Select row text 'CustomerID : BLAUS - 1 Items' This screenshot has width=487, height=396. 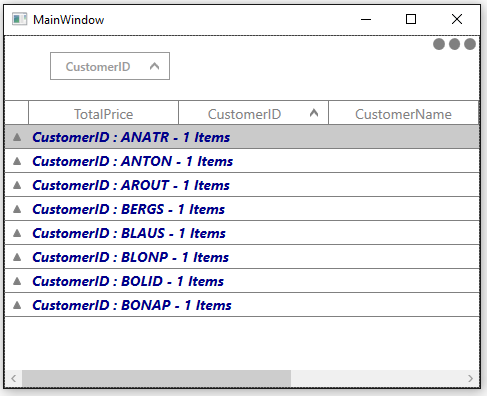(129, 233)
